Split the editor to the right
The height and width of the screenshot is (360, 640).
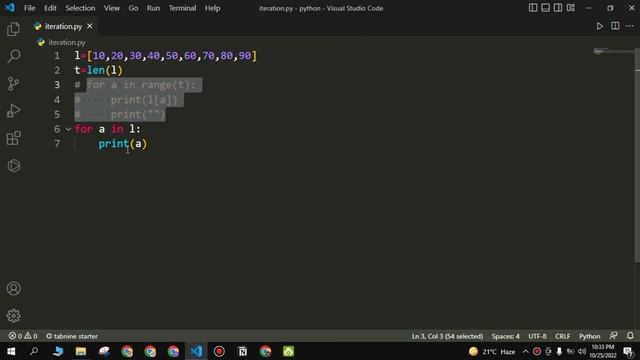(615, 26)
